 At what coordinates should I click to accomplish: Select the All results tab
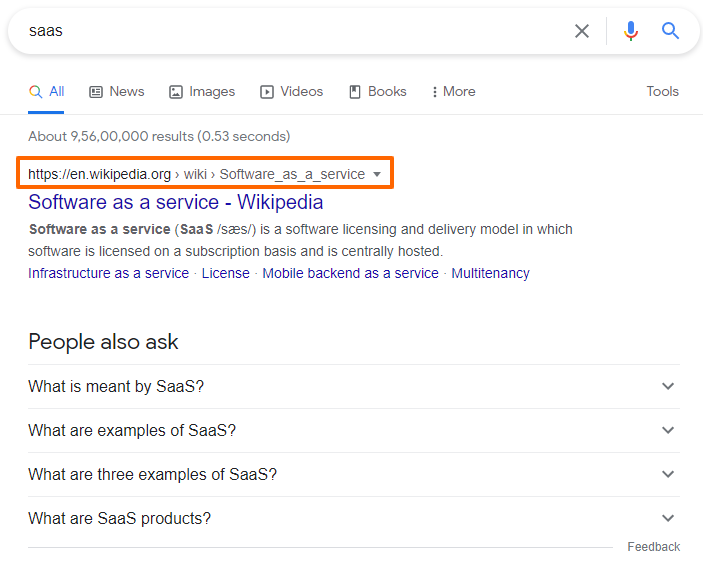(47, 91)
